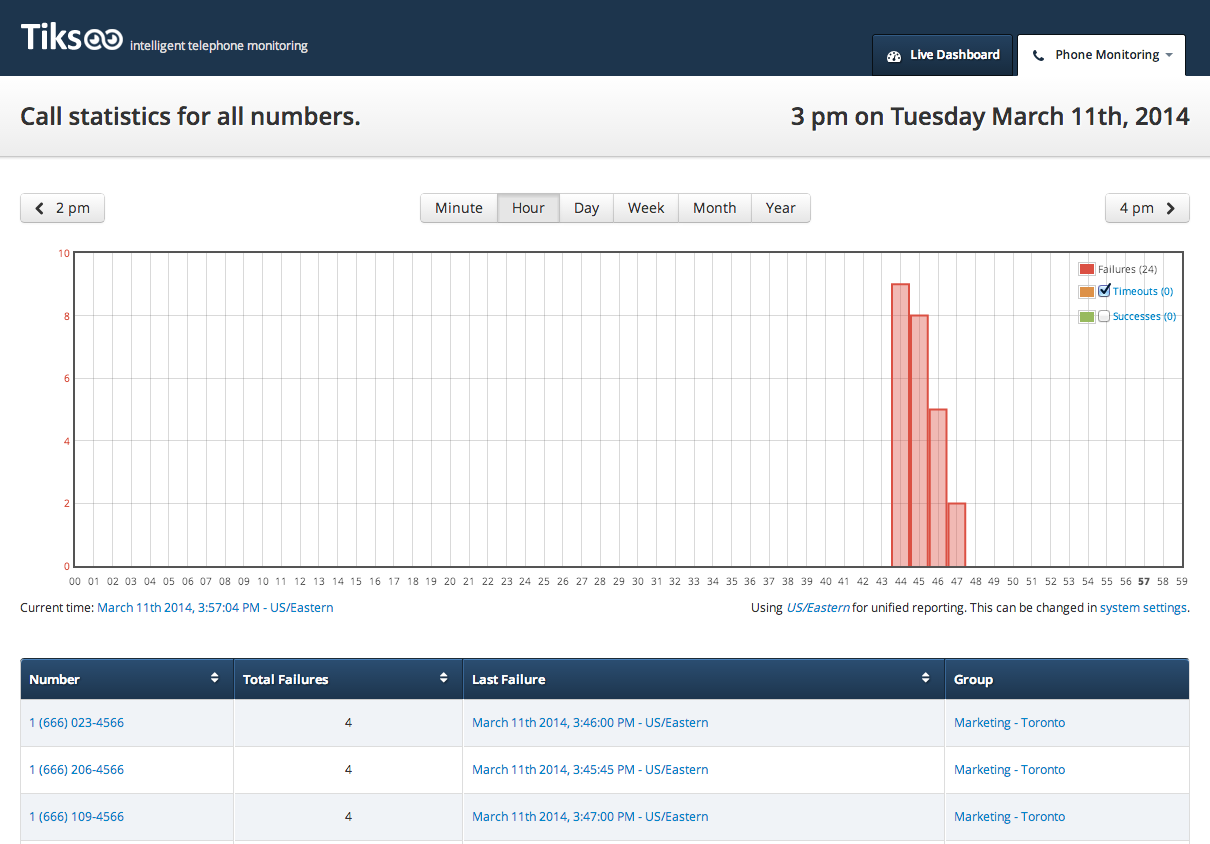Viewport: 1210px width, 844px height.
Task: Click the Live Dashboard gauge icon
Action: pyautogui.click(x=894, y=55)
